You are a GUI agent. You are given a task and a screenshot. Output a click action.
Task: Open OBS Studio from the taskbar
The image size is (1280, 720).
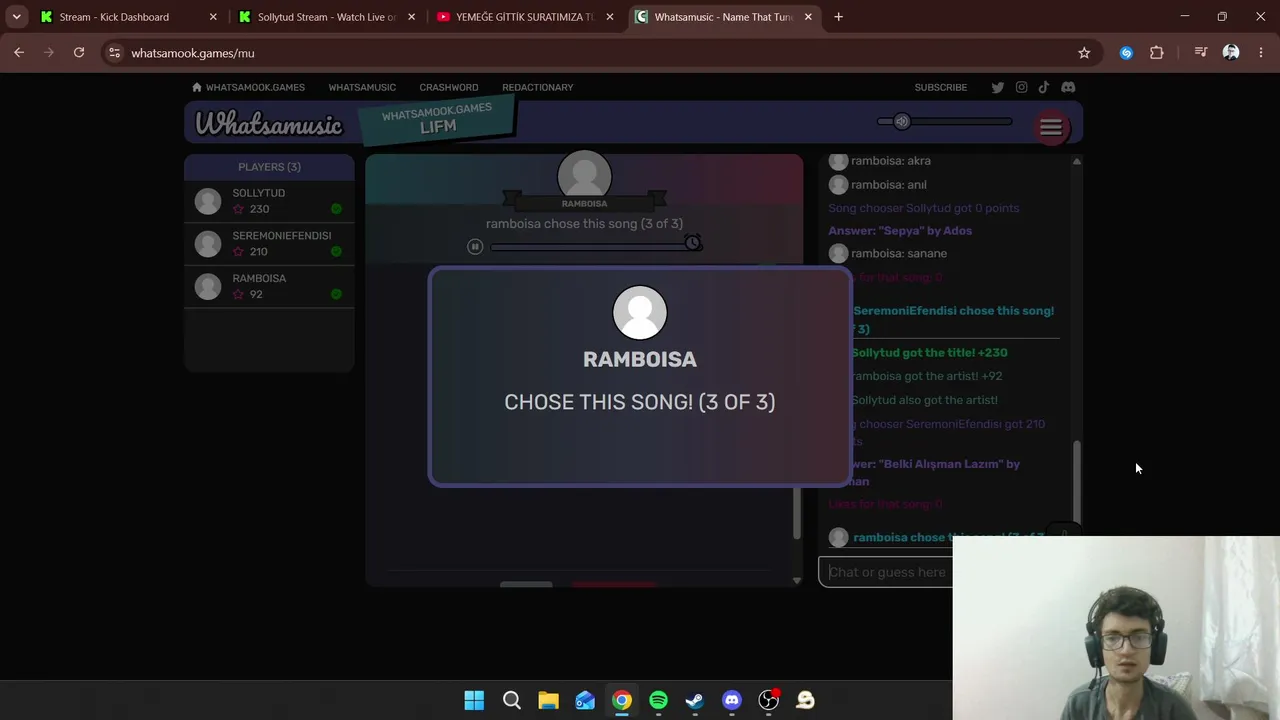[768, 700]
